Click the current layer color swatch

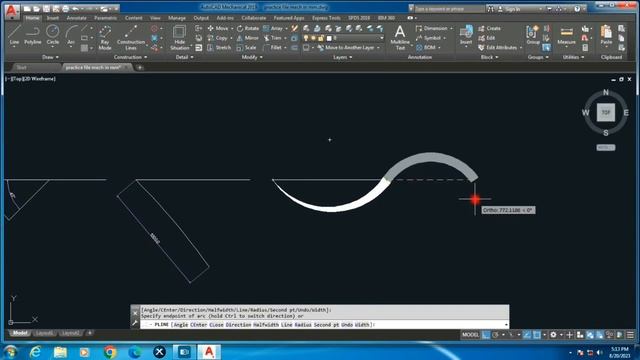pos(329,38)
